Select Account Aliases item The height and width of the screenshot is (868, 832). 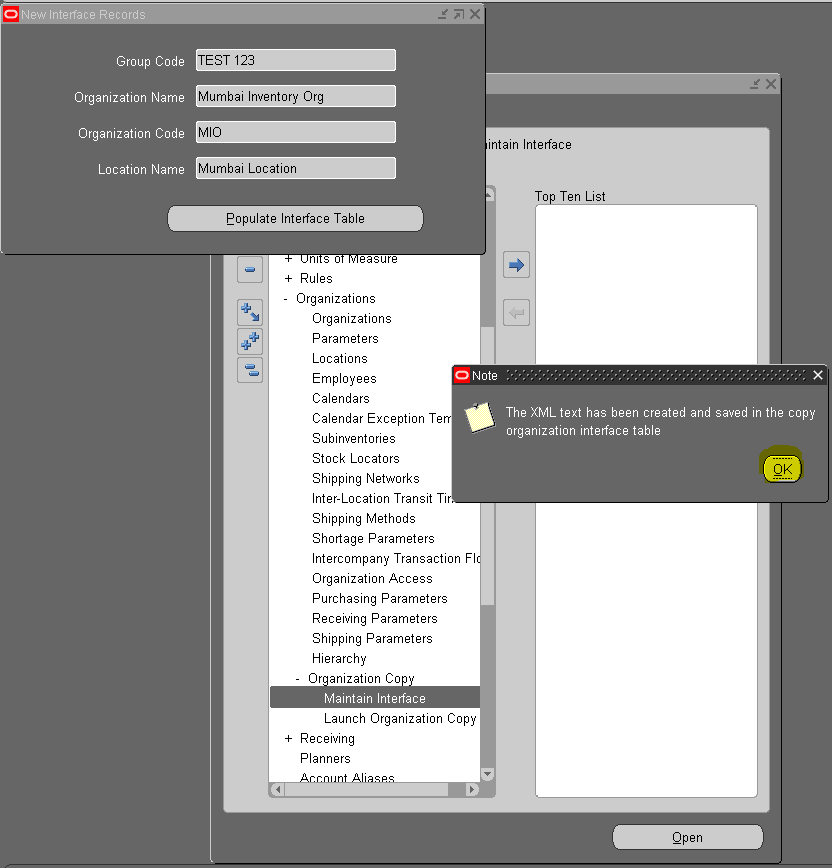(x=347, y=777)
